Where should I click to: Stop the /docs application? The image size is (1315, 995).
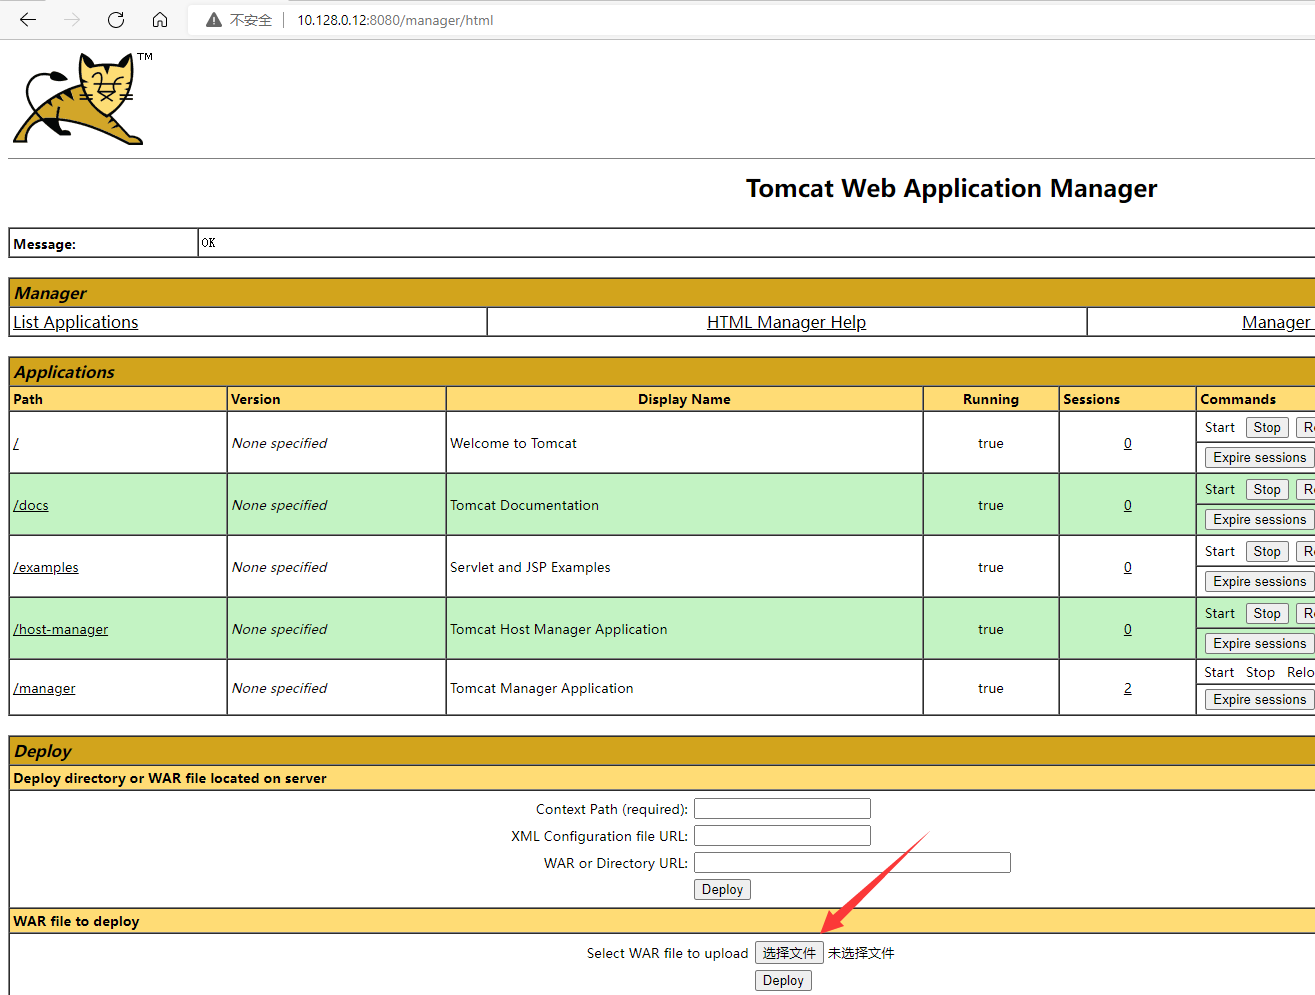pos(1267,489)
